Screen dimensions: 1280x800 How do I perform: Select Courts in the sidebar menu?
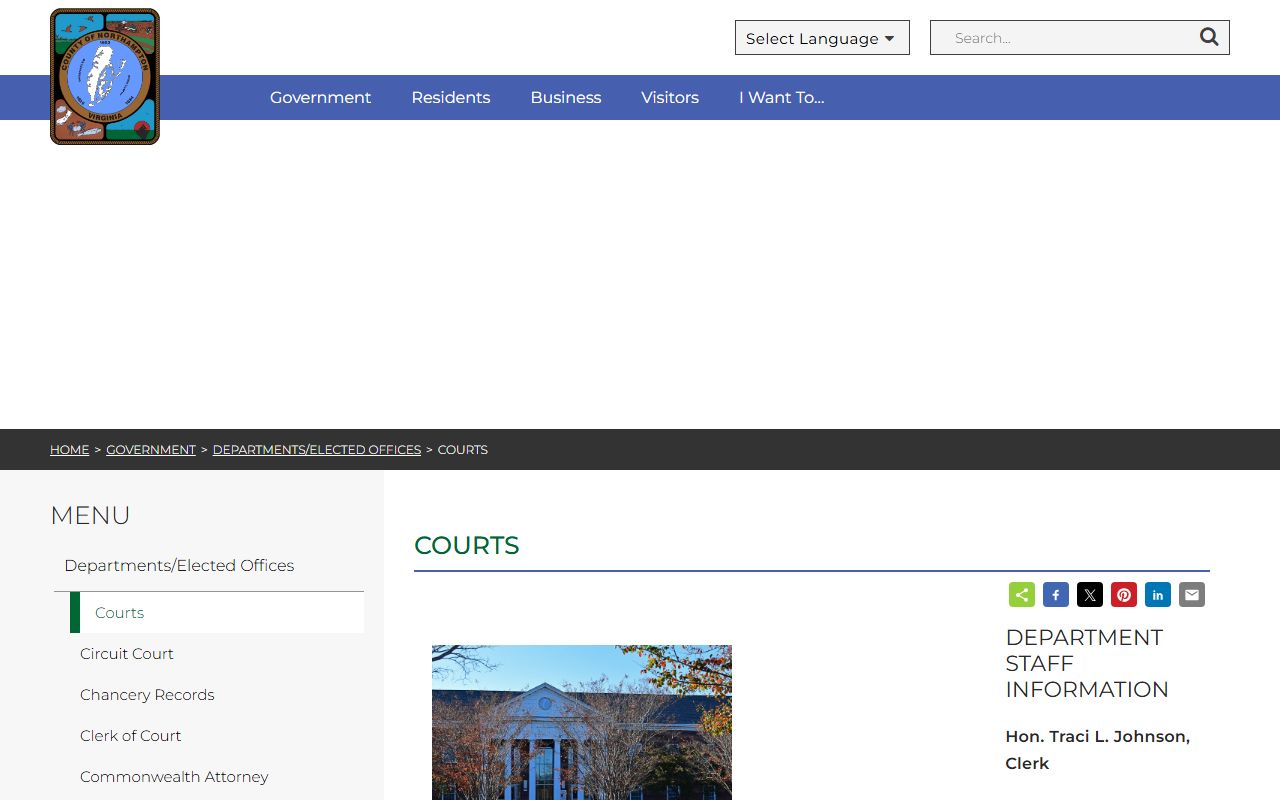[x=217, y=613]
